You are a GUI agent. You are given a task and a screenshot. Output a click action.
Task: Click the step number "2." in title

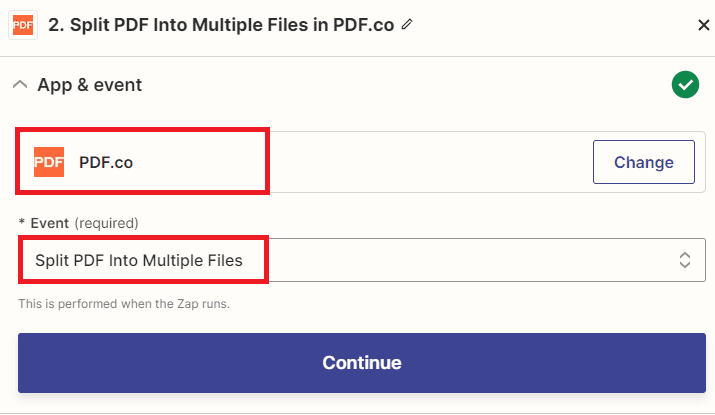[x=57, y=24]
